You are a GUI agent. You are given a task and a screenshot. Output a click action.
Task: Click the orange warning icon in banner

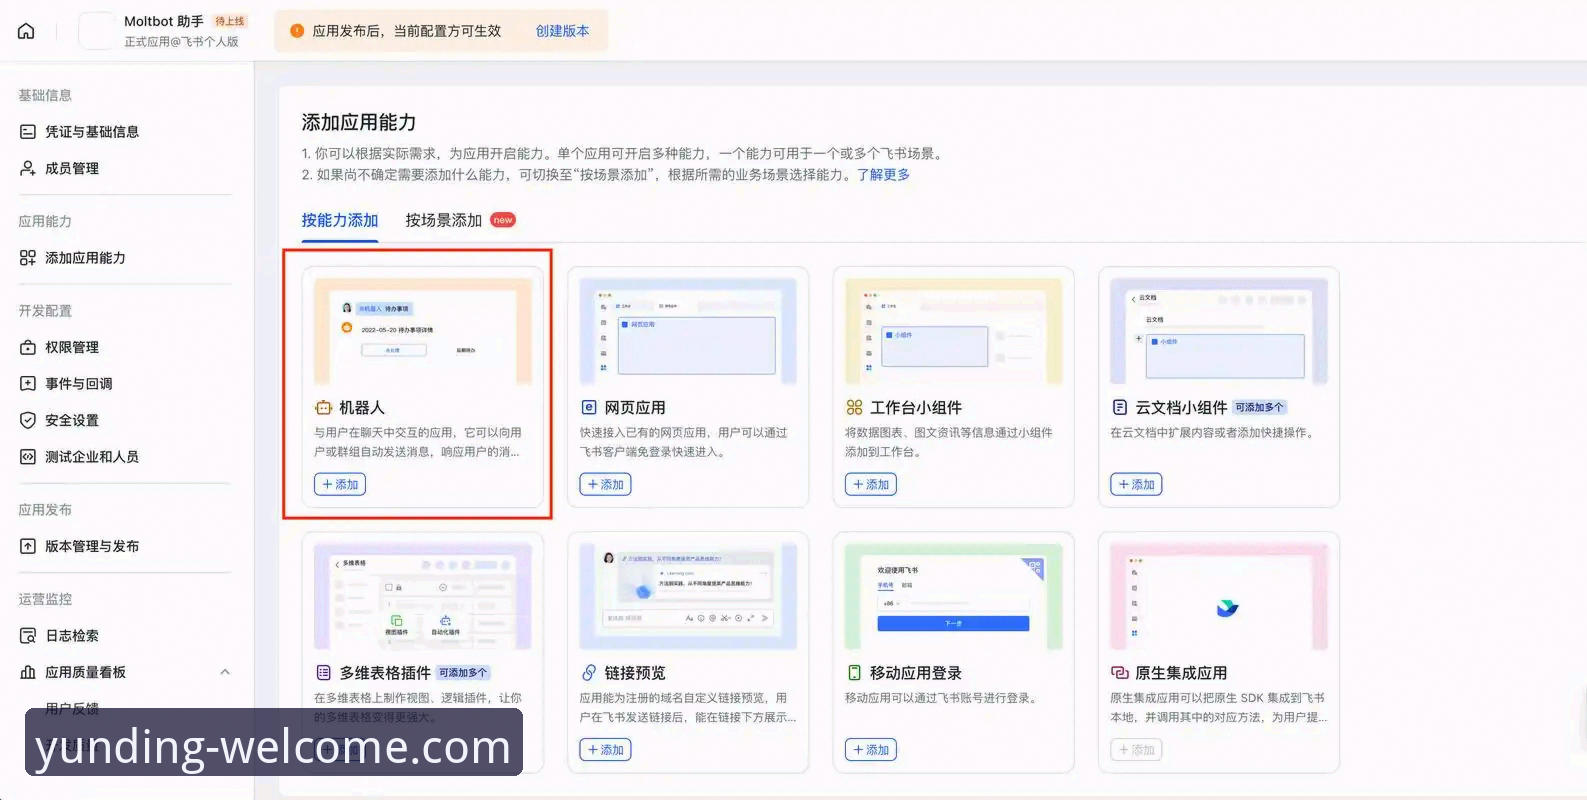297,31
